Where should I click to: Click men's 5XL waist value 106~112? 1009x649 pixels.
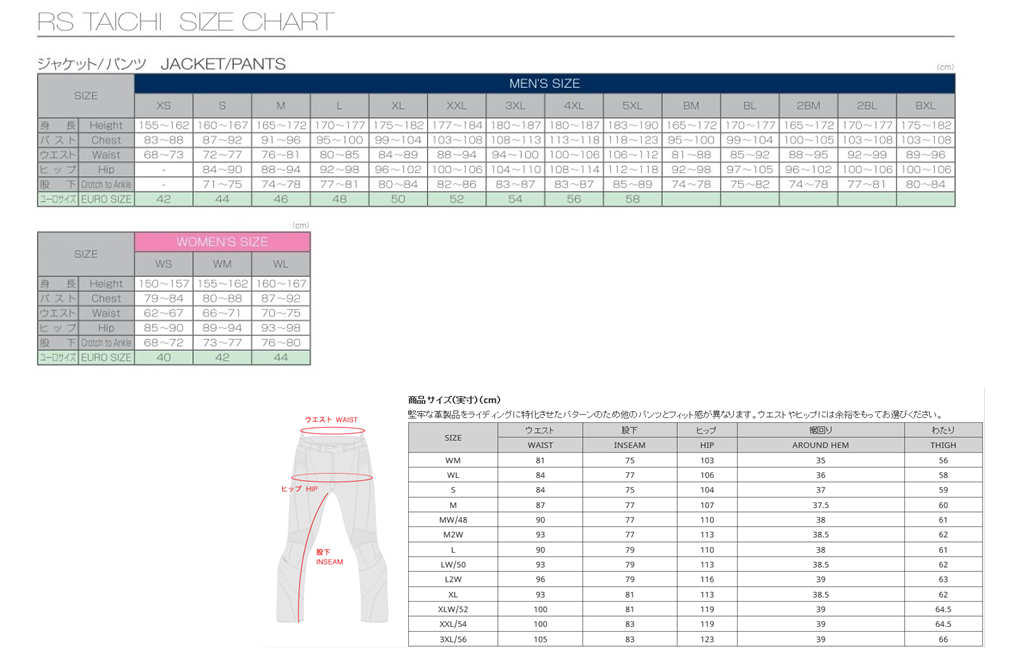[632, 155]
